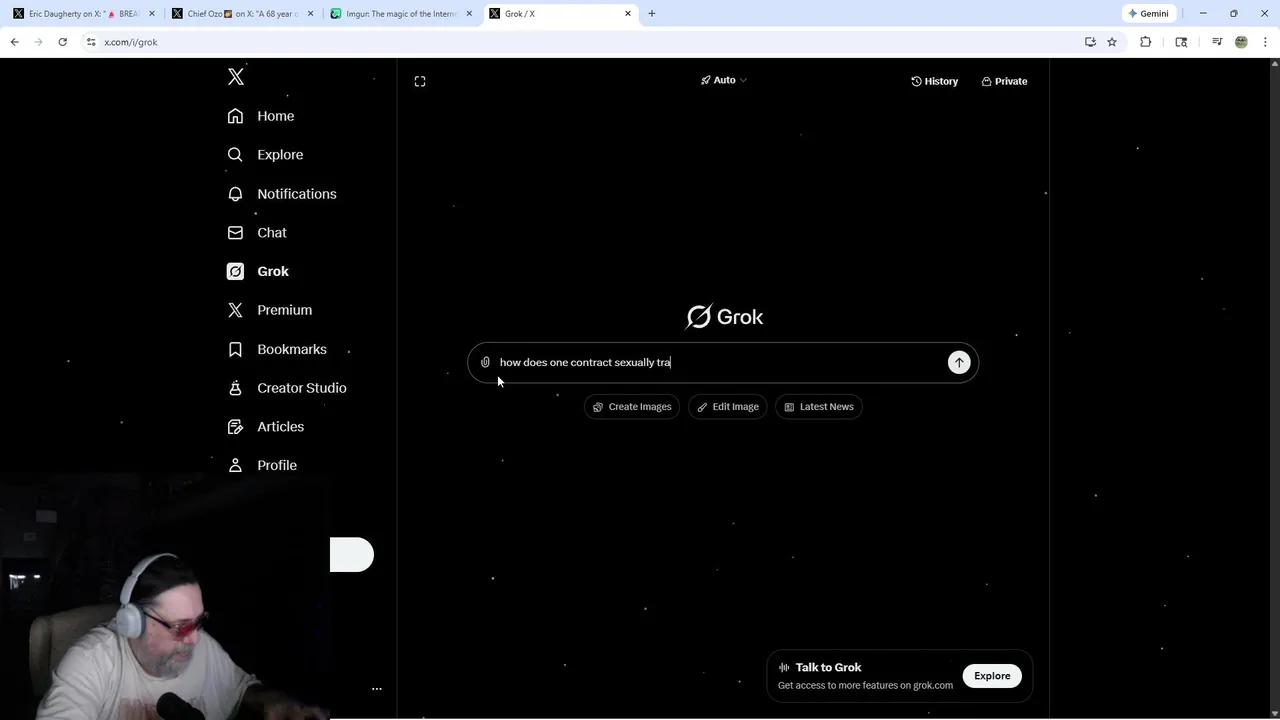Click Explore in Talk to Grok banner

click(x=992, y=676)
